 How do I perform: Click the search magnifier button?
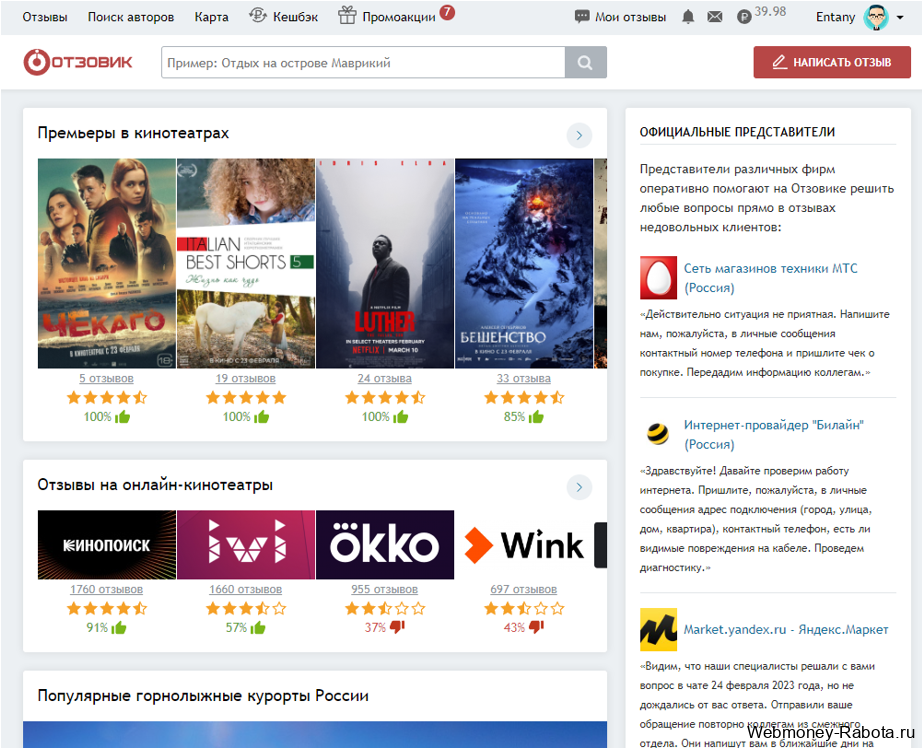coord(585,62)
